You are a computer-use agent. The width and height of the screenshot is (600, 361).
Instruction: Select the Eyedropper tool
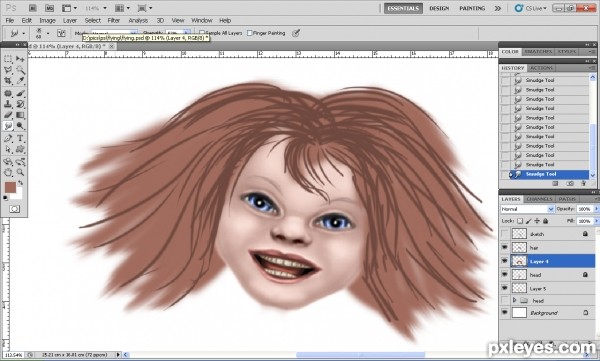[20, 80]
